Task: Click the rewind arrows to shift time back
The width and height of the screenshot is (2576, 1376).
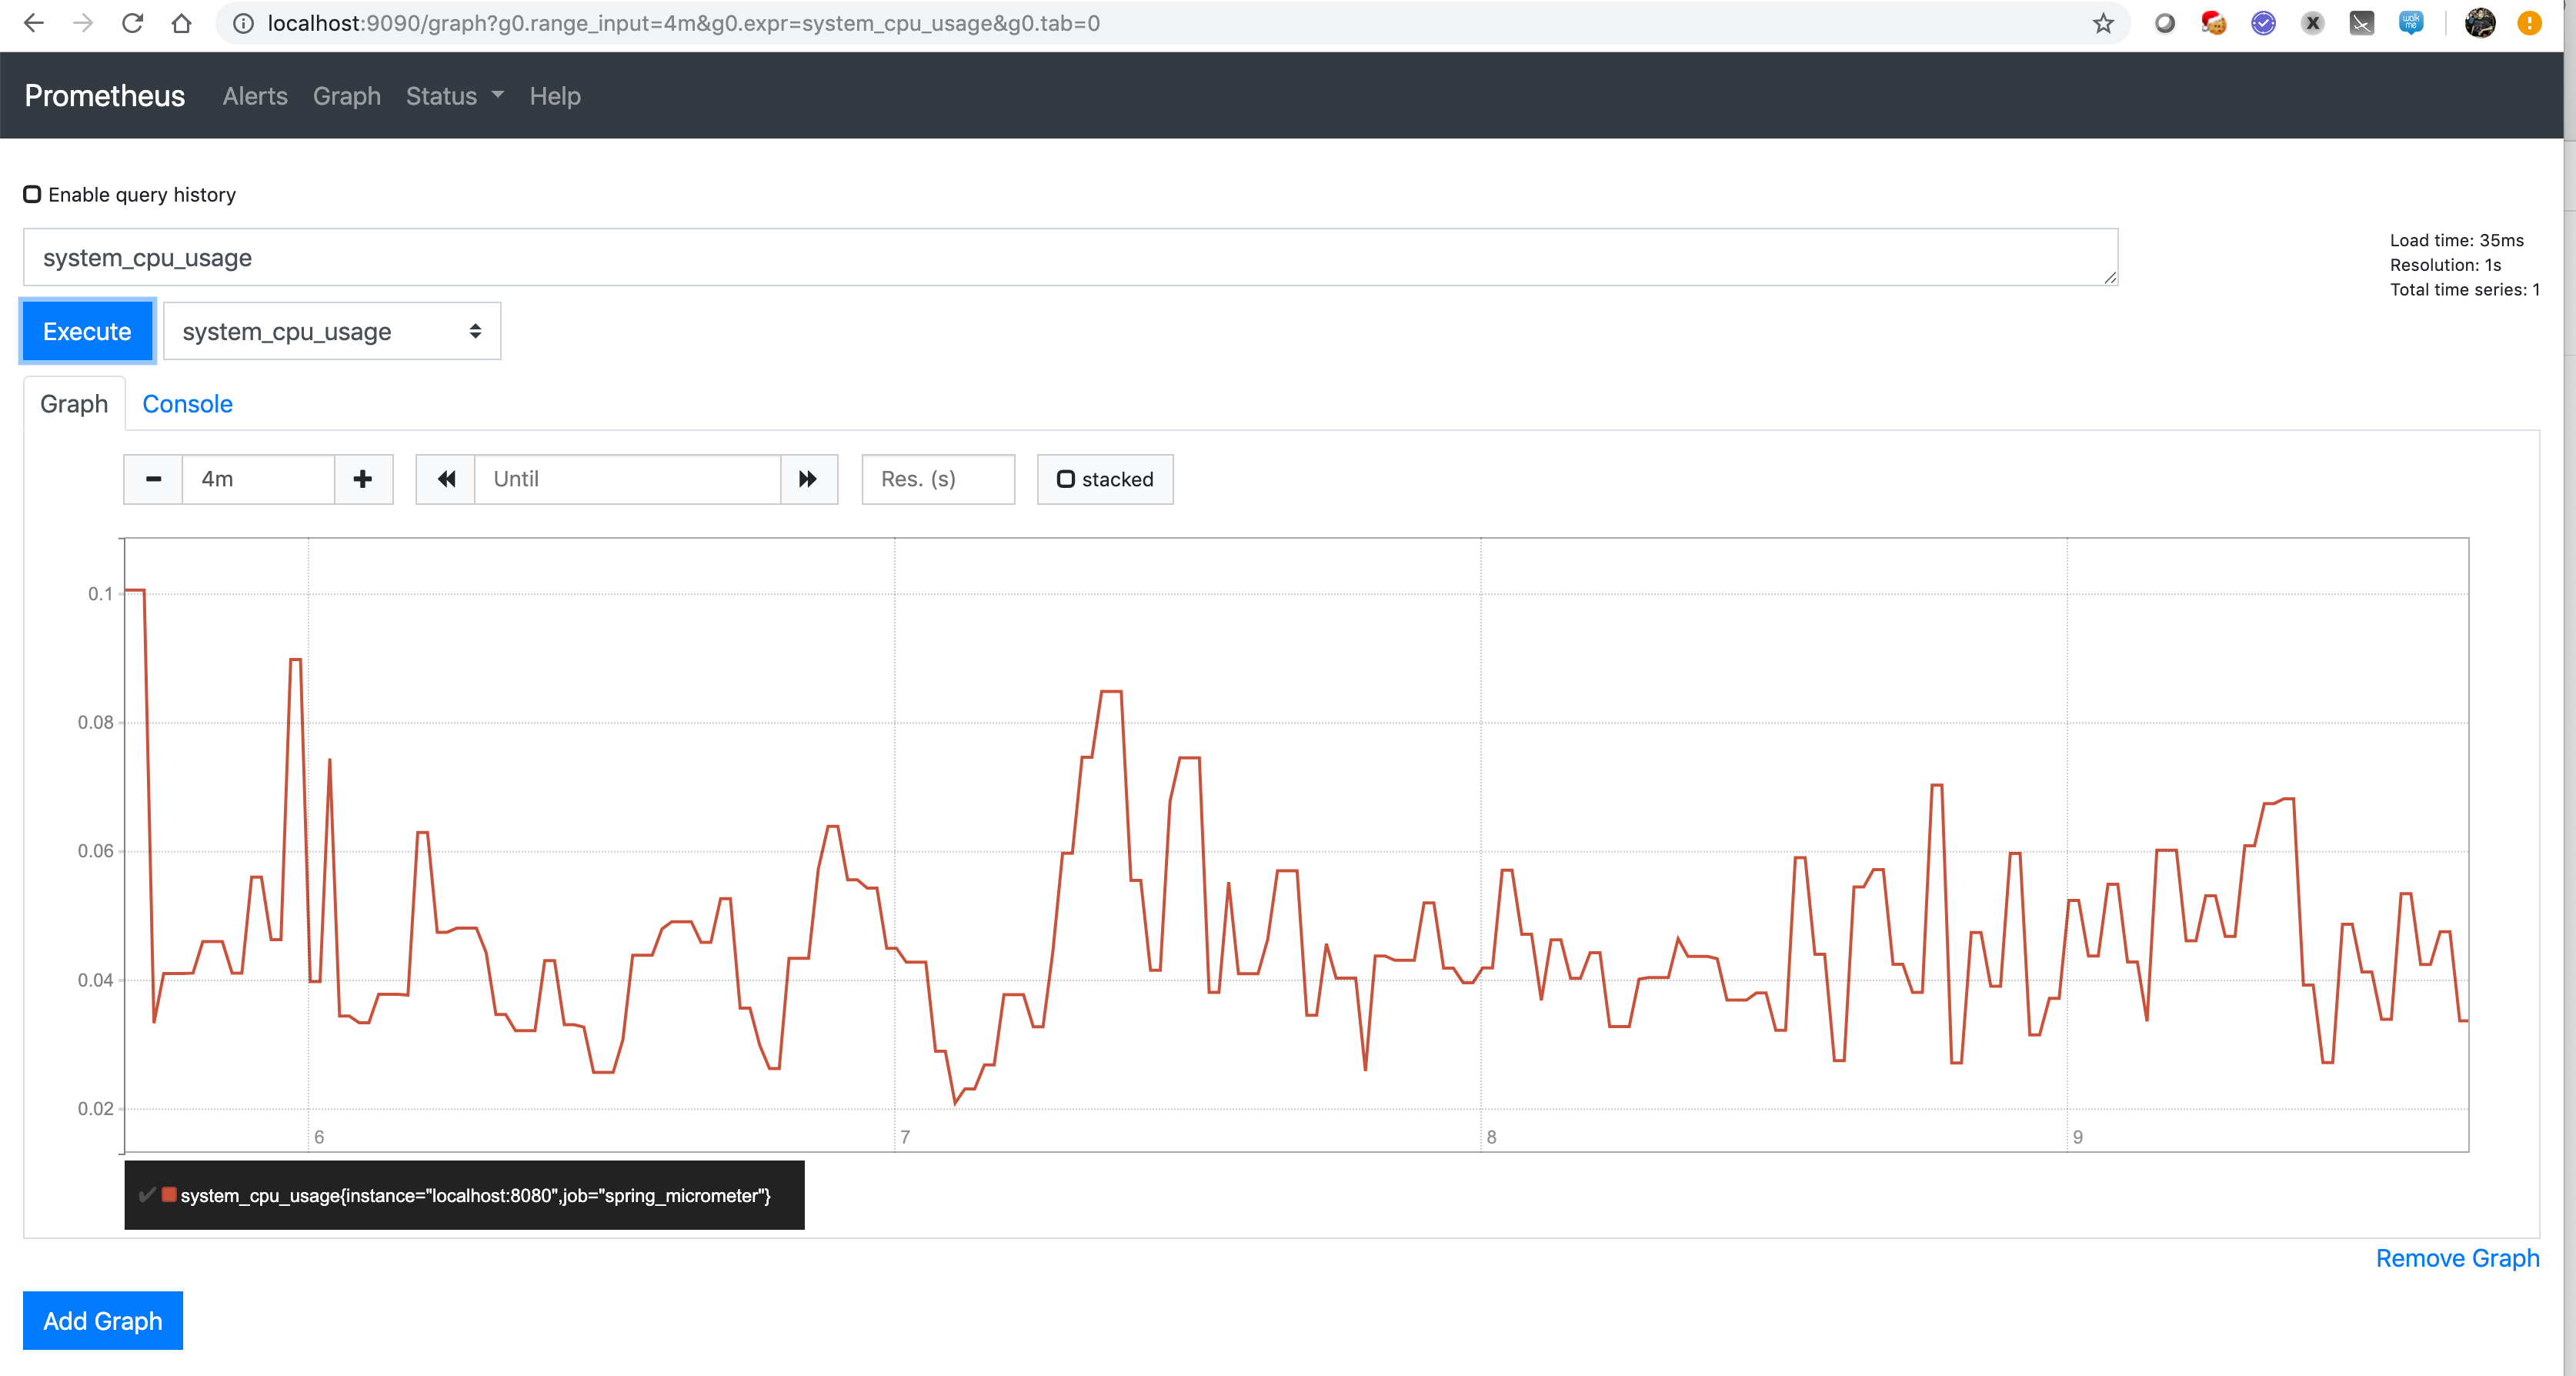Action: [445, 479]
